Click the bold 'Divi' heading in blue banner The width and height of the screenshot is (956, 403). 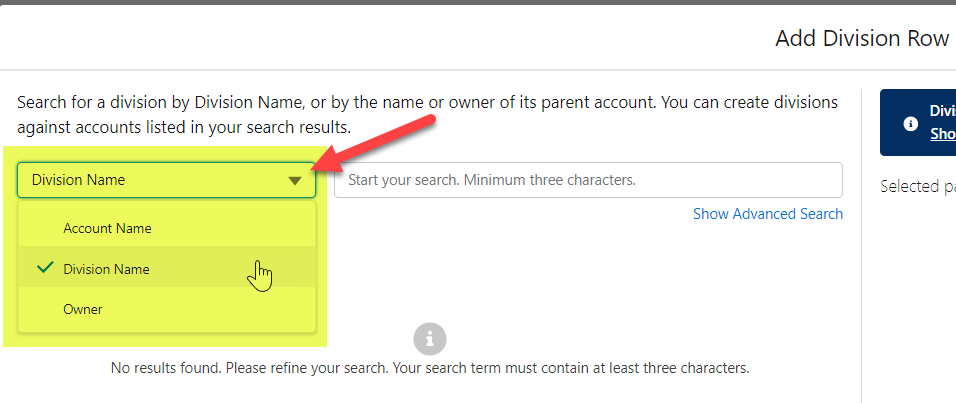pyautogui.click(x=942, y=111)
